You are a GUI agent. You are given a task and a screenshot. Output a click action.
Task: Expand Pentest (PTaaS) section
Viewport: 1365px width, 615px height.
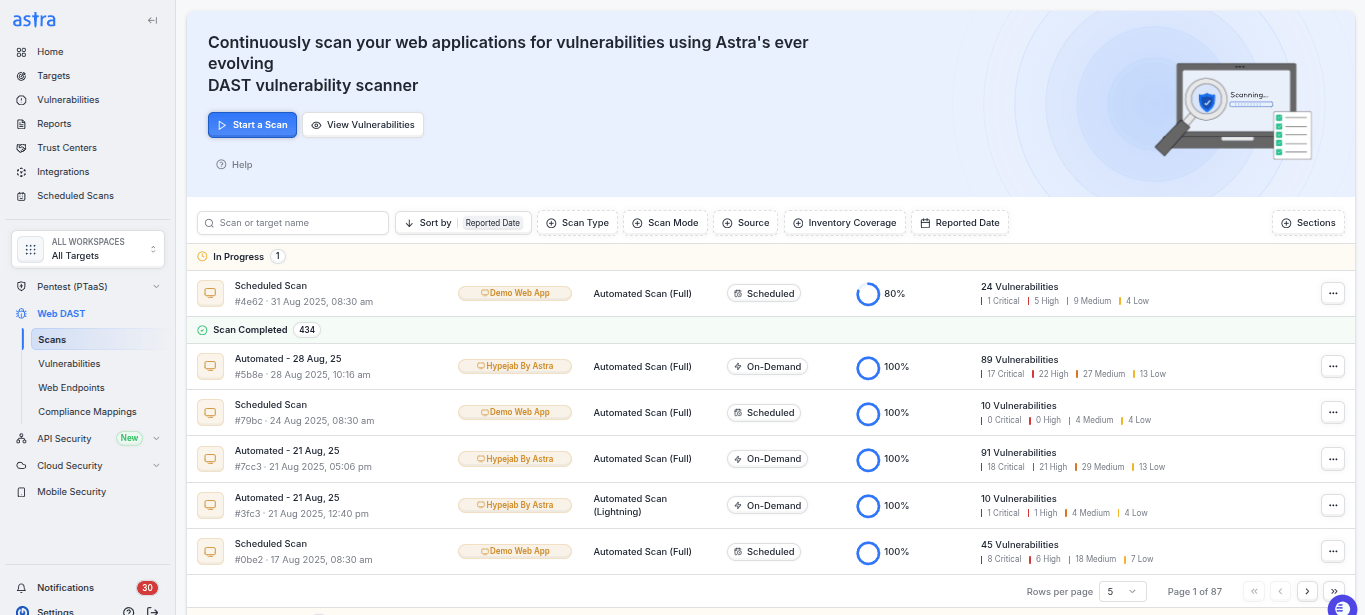[x=88, y=287]
